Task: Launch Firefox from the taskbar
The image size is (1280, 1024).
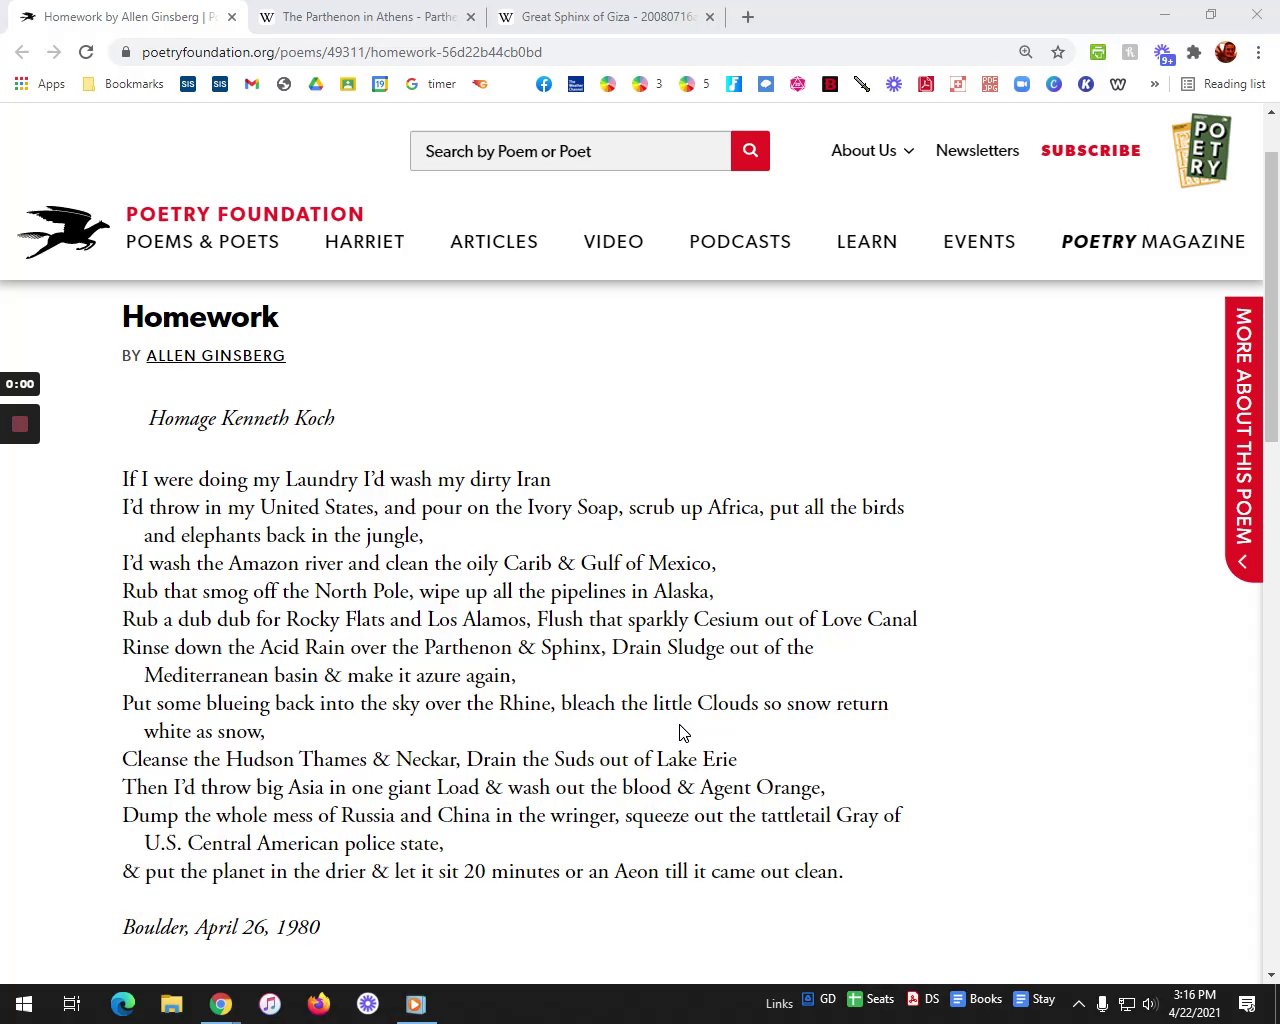Action: 319,1004
